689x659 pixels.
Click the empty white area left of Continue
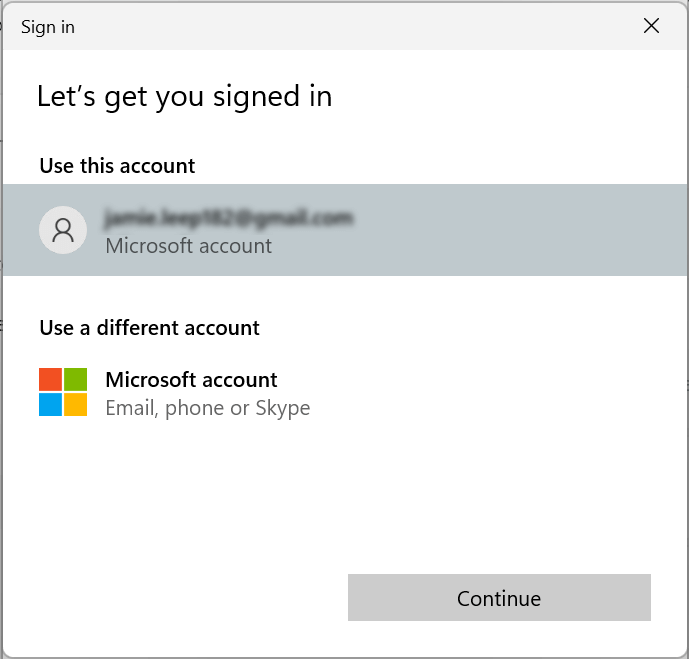(180, 598)
